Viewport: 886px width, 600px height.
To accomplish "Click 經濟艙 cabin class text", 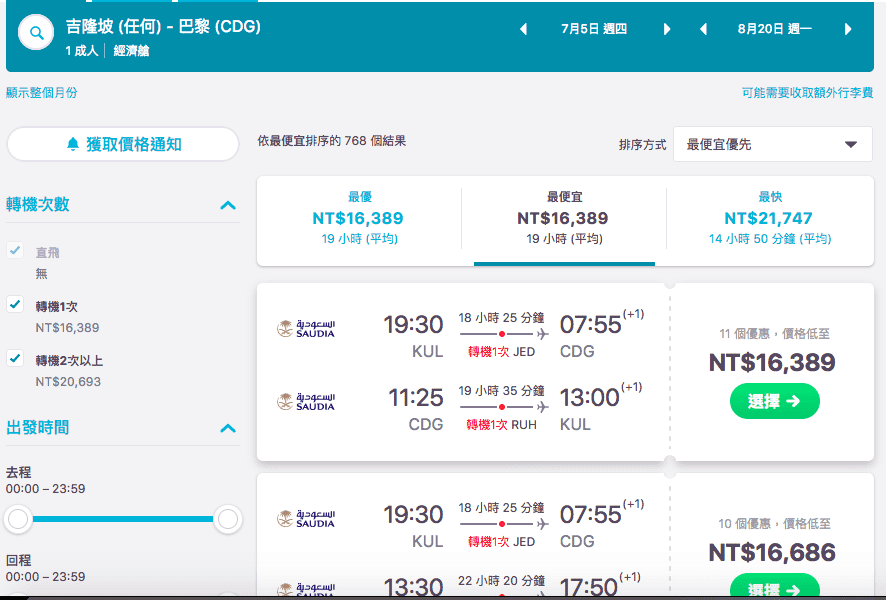I will pyautogui.click(x=131, y=51).
